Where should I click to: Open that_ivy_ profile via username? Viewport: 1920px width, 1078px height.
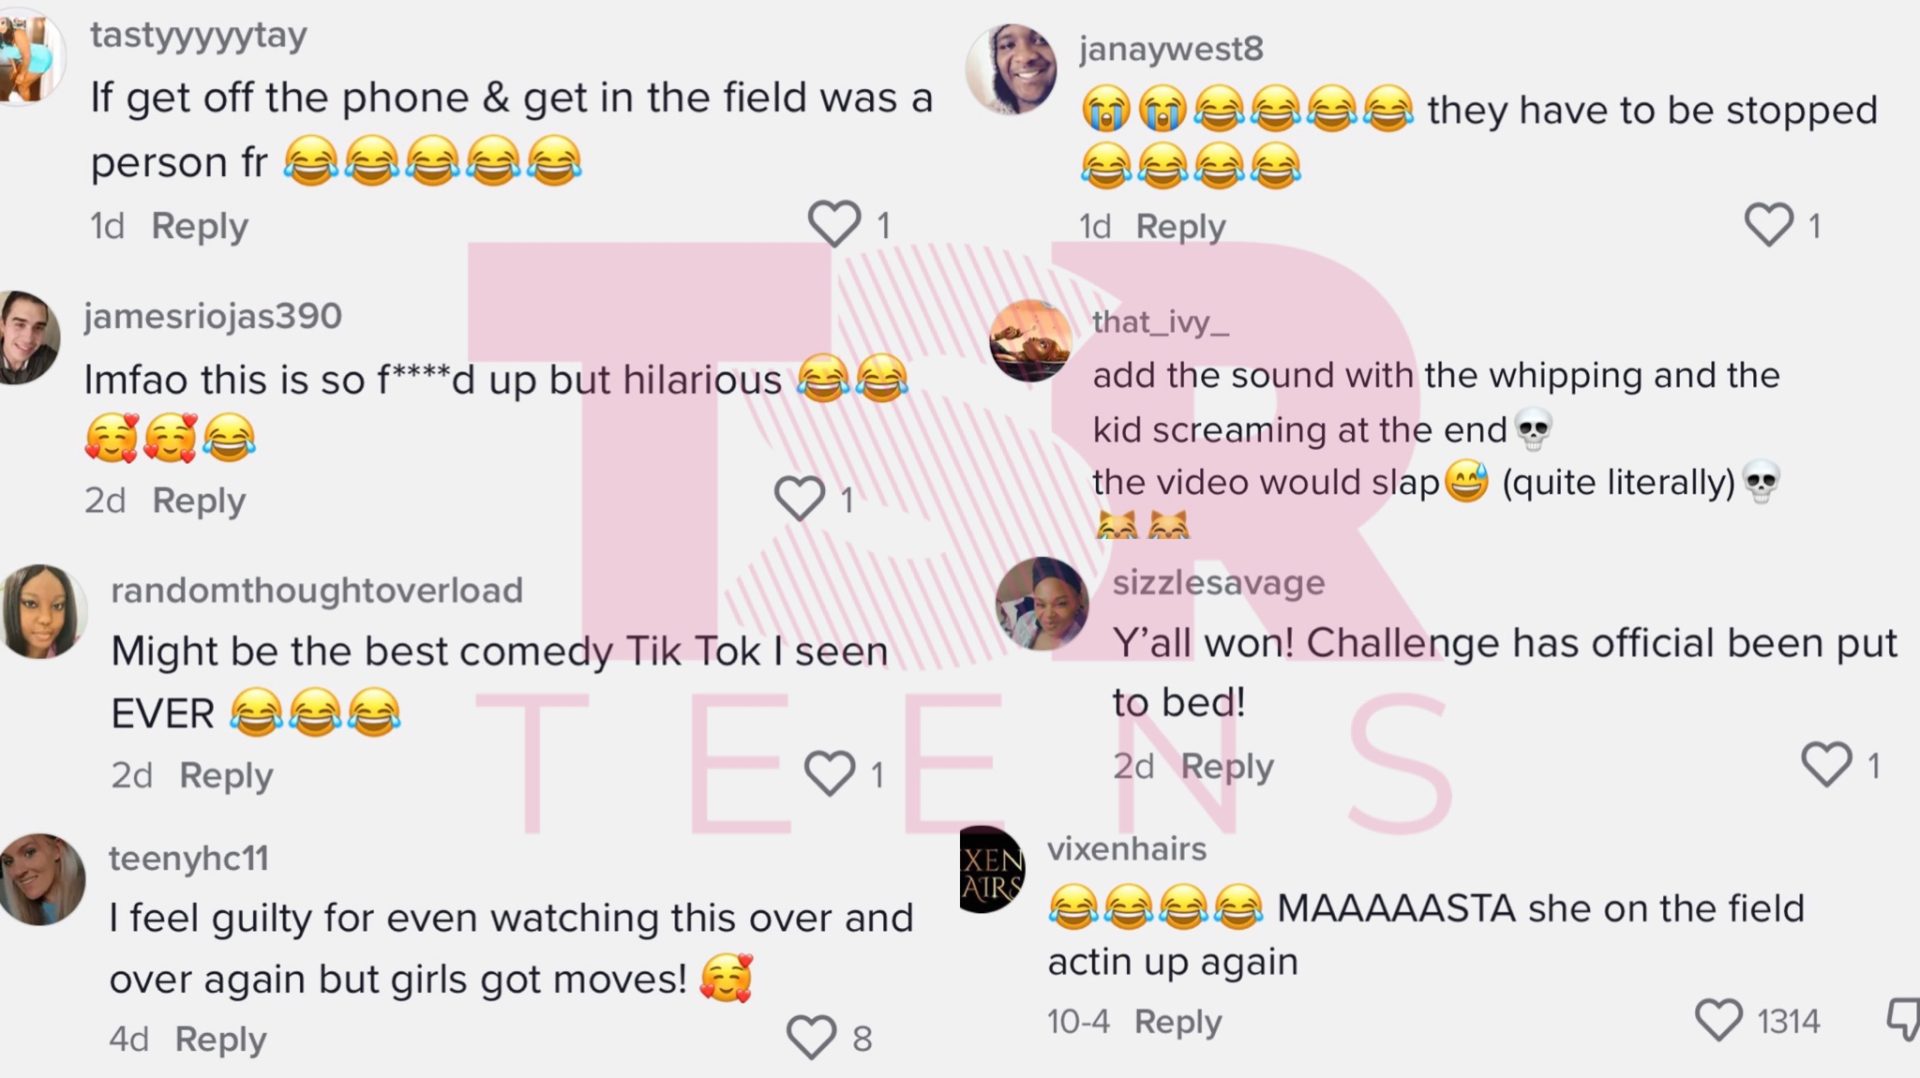click(1160, 322)
